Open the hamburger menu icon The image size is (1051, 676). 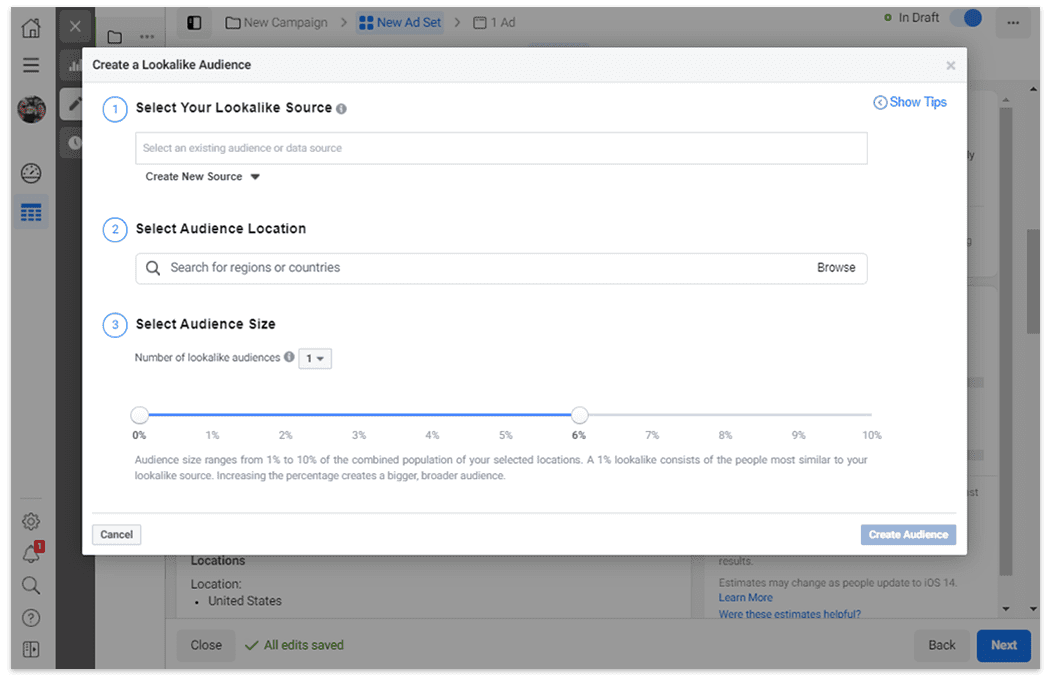click(31, 65)
